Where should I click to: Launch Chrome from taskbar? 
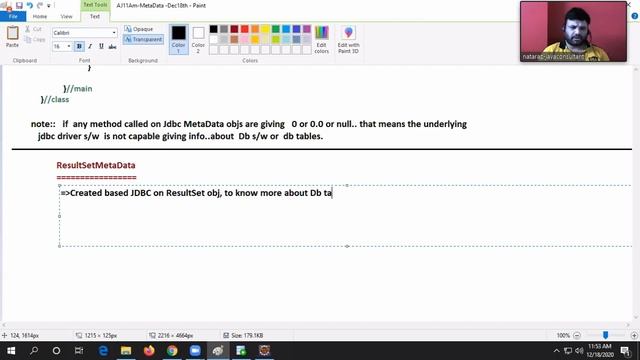click(172, 351)
